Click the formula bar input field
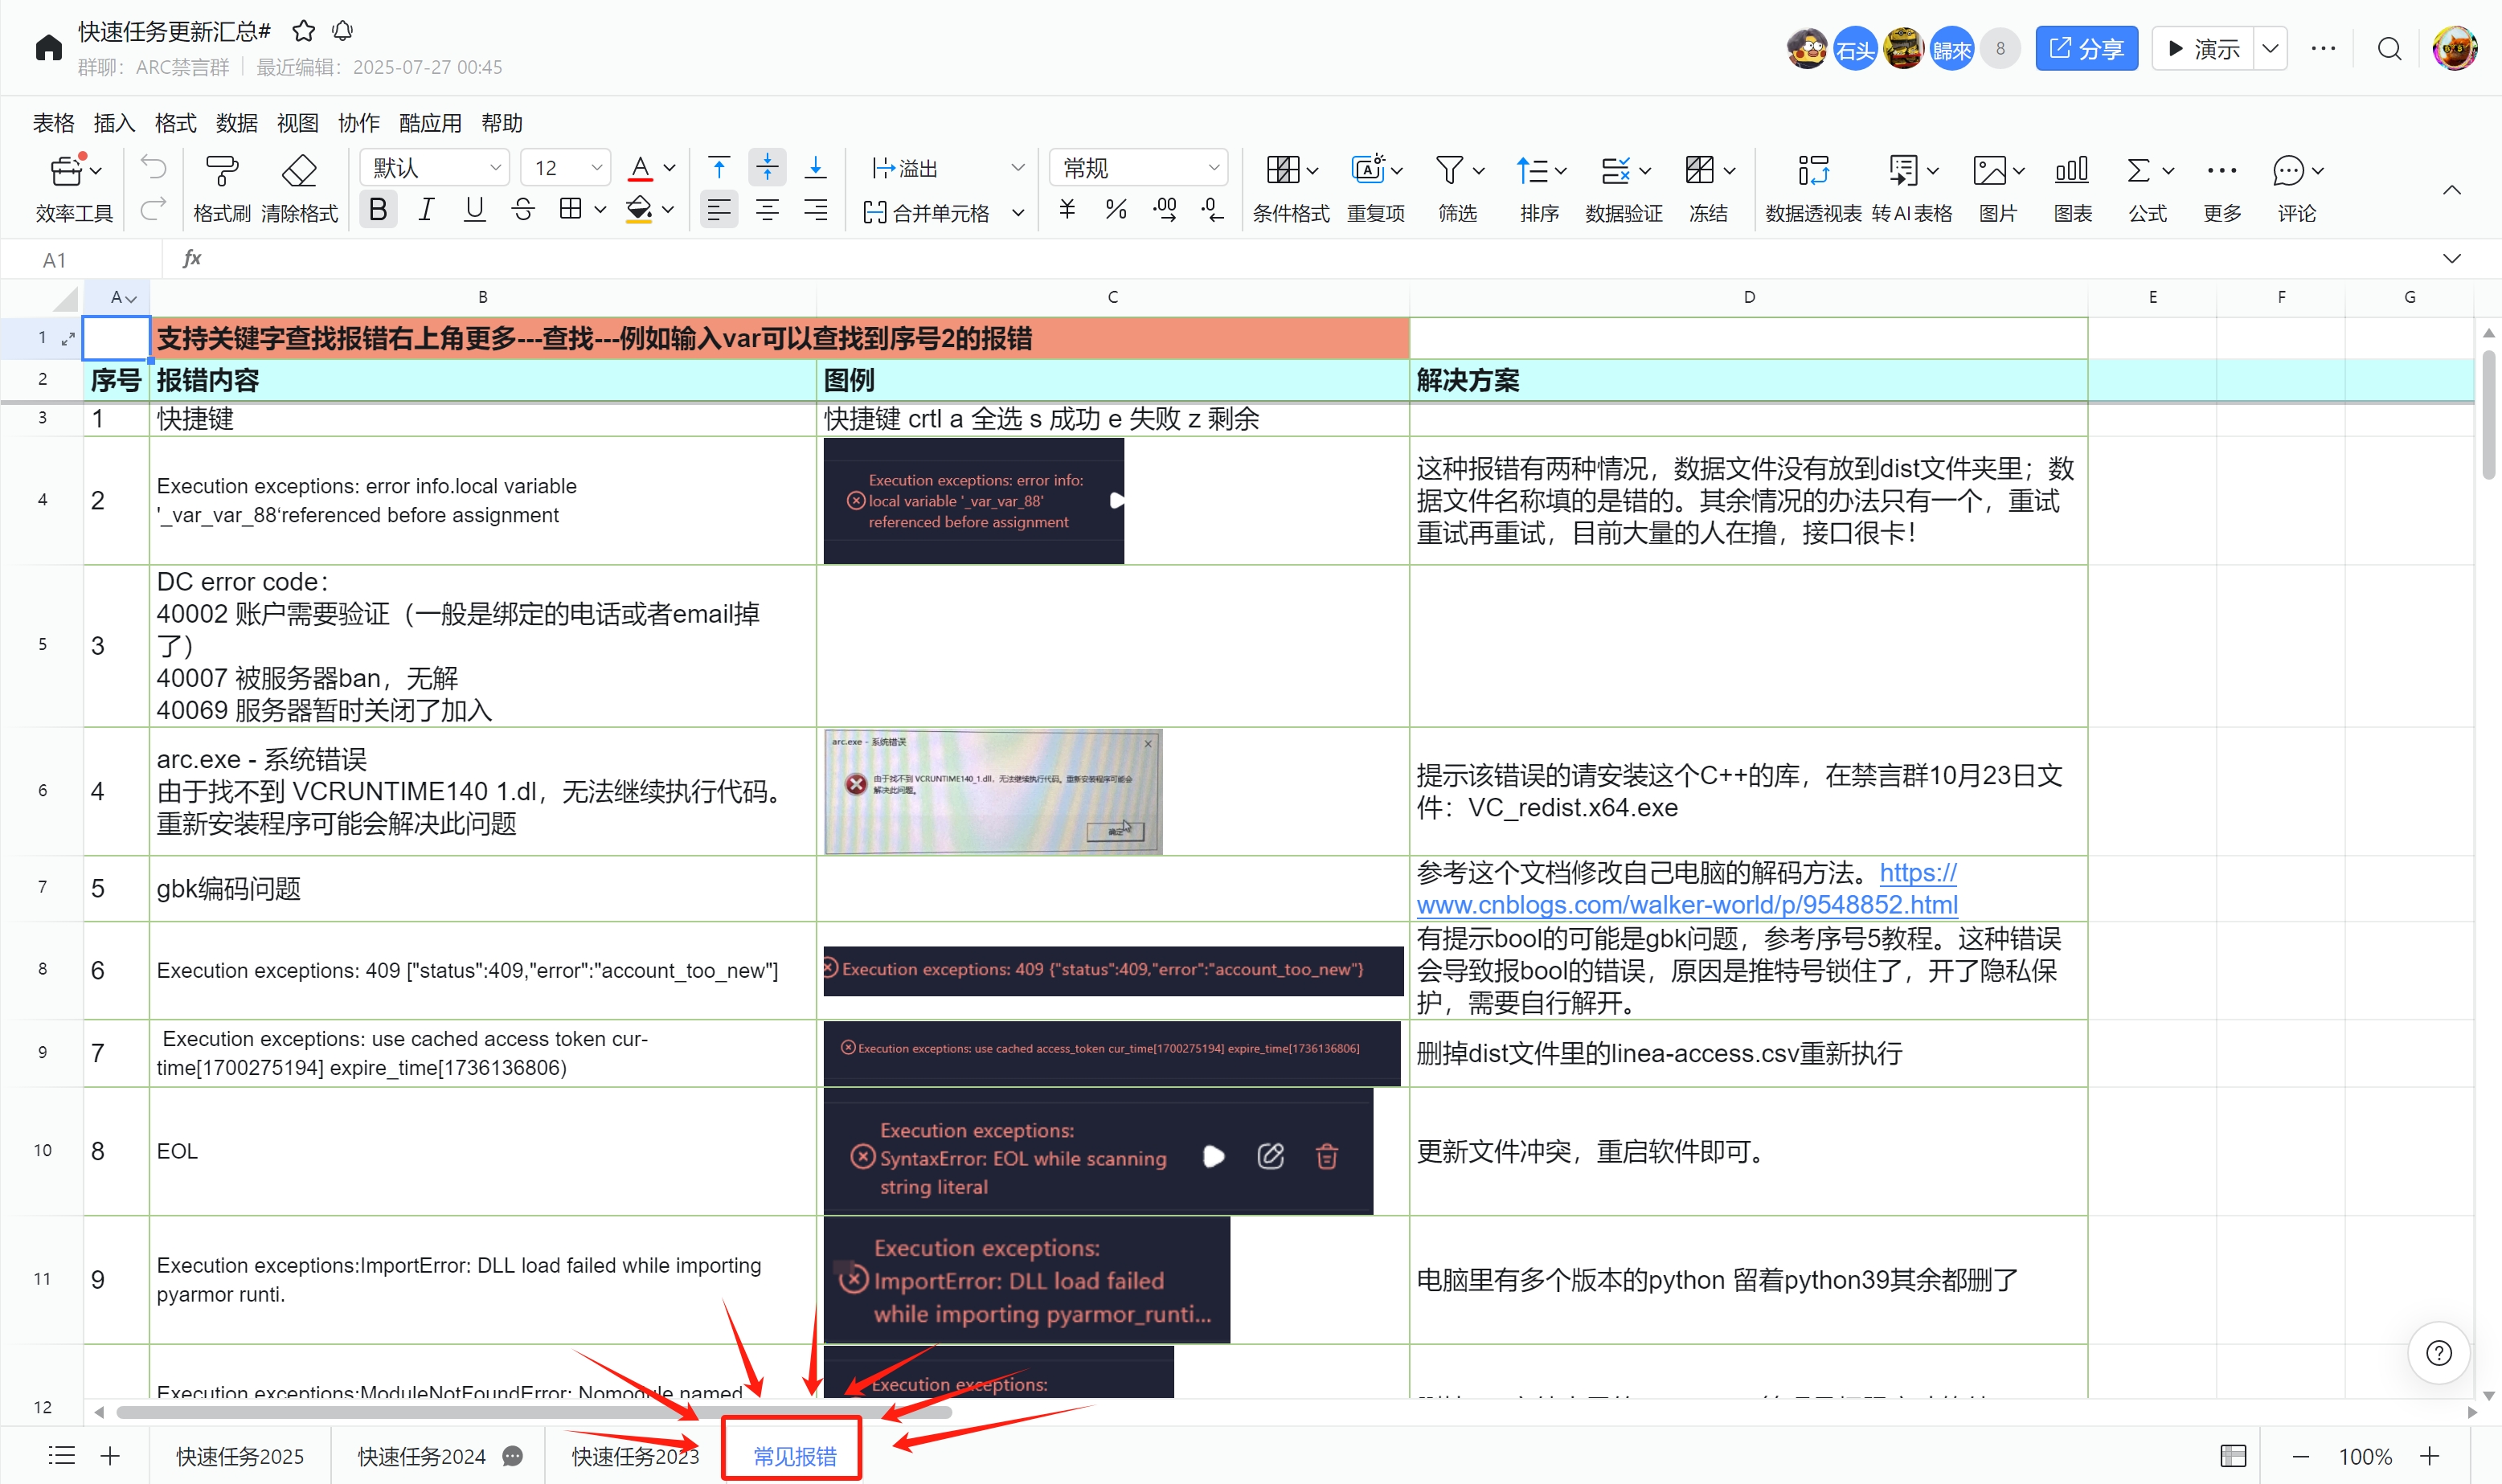This screenshot has height=1484, width=2502. (1300, 259)
